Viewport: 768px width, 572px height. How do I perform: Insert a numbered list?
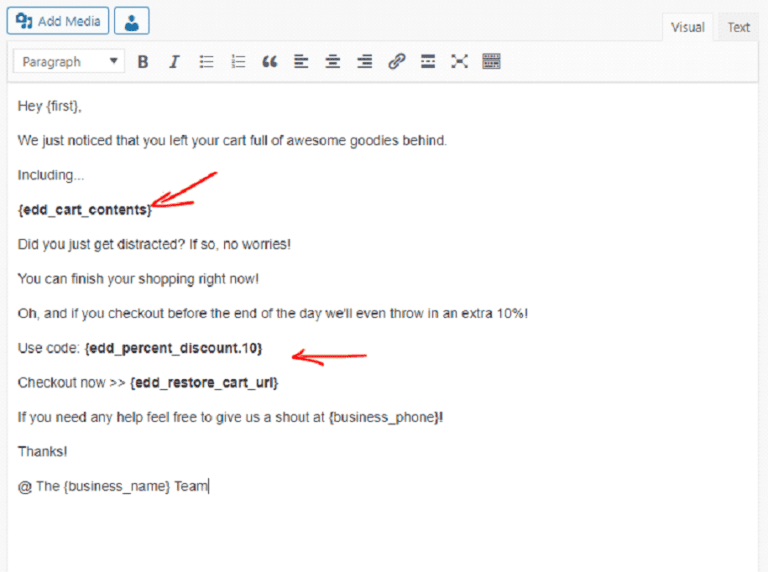[x=238, y=62]
